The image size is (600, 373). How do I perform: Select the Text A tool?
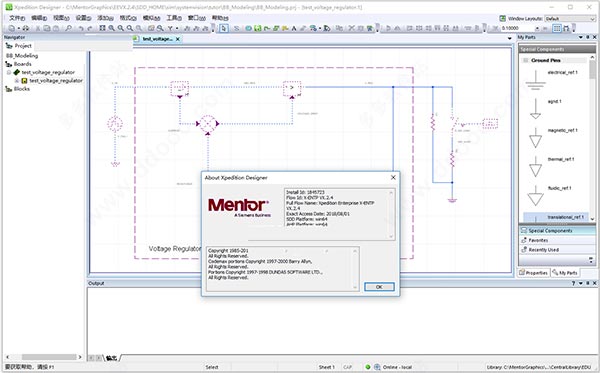(294, 28)
